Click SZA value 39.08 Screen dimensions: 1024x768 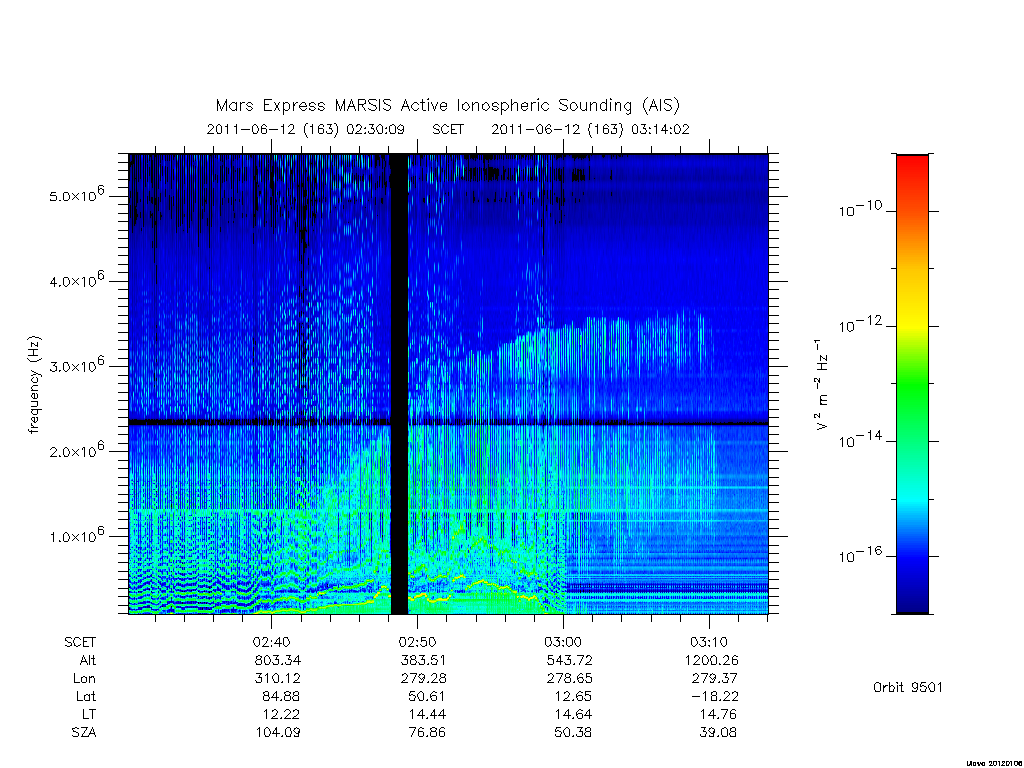coord(718,733)
